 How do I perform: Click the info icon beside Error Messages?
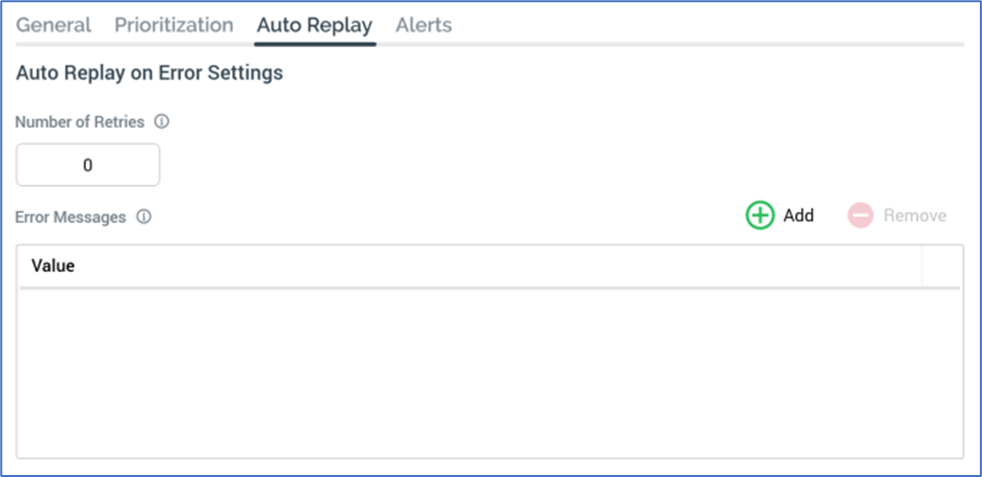(144, 216)
